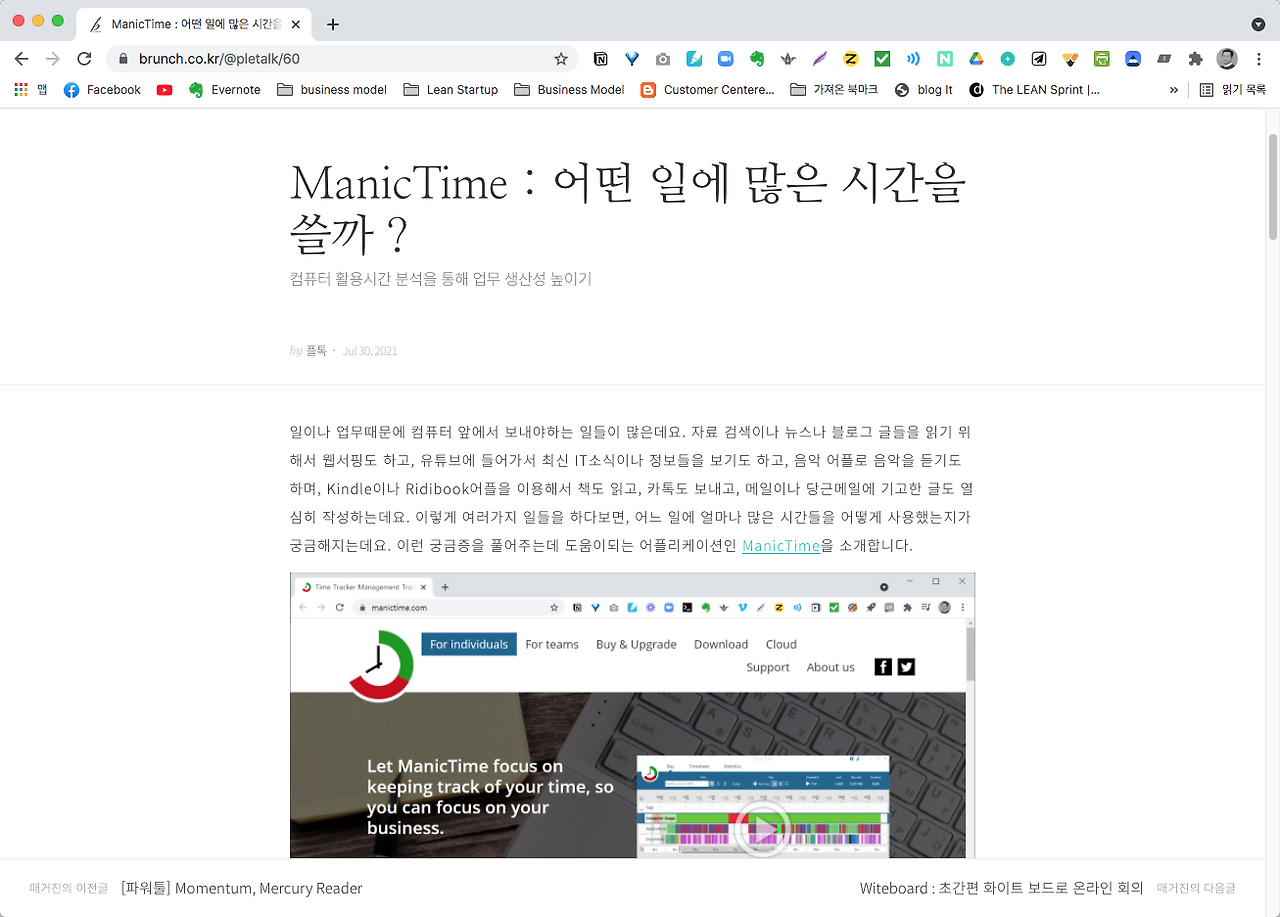This screenshot has height=917, width=1280.
Task: Open the Chrome three-dot menu
Action: (1259, 59)
